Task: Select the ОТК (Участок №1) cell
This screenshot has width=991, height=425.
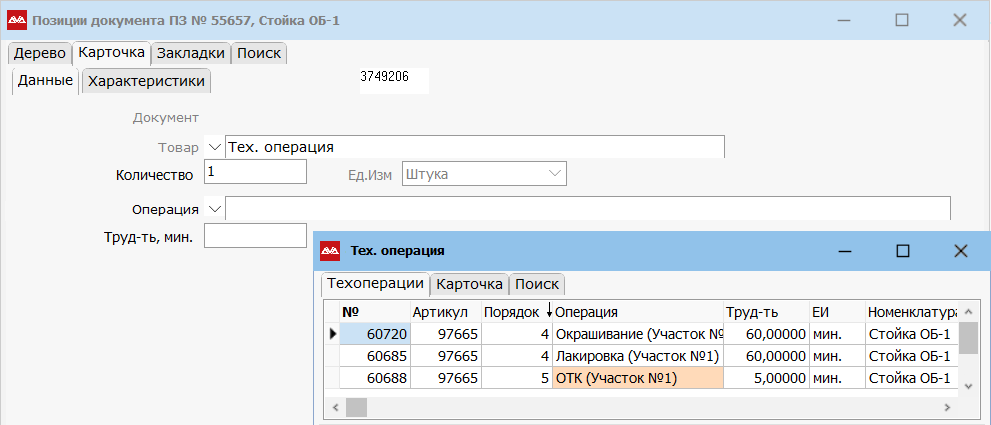Action: (637, 378)
